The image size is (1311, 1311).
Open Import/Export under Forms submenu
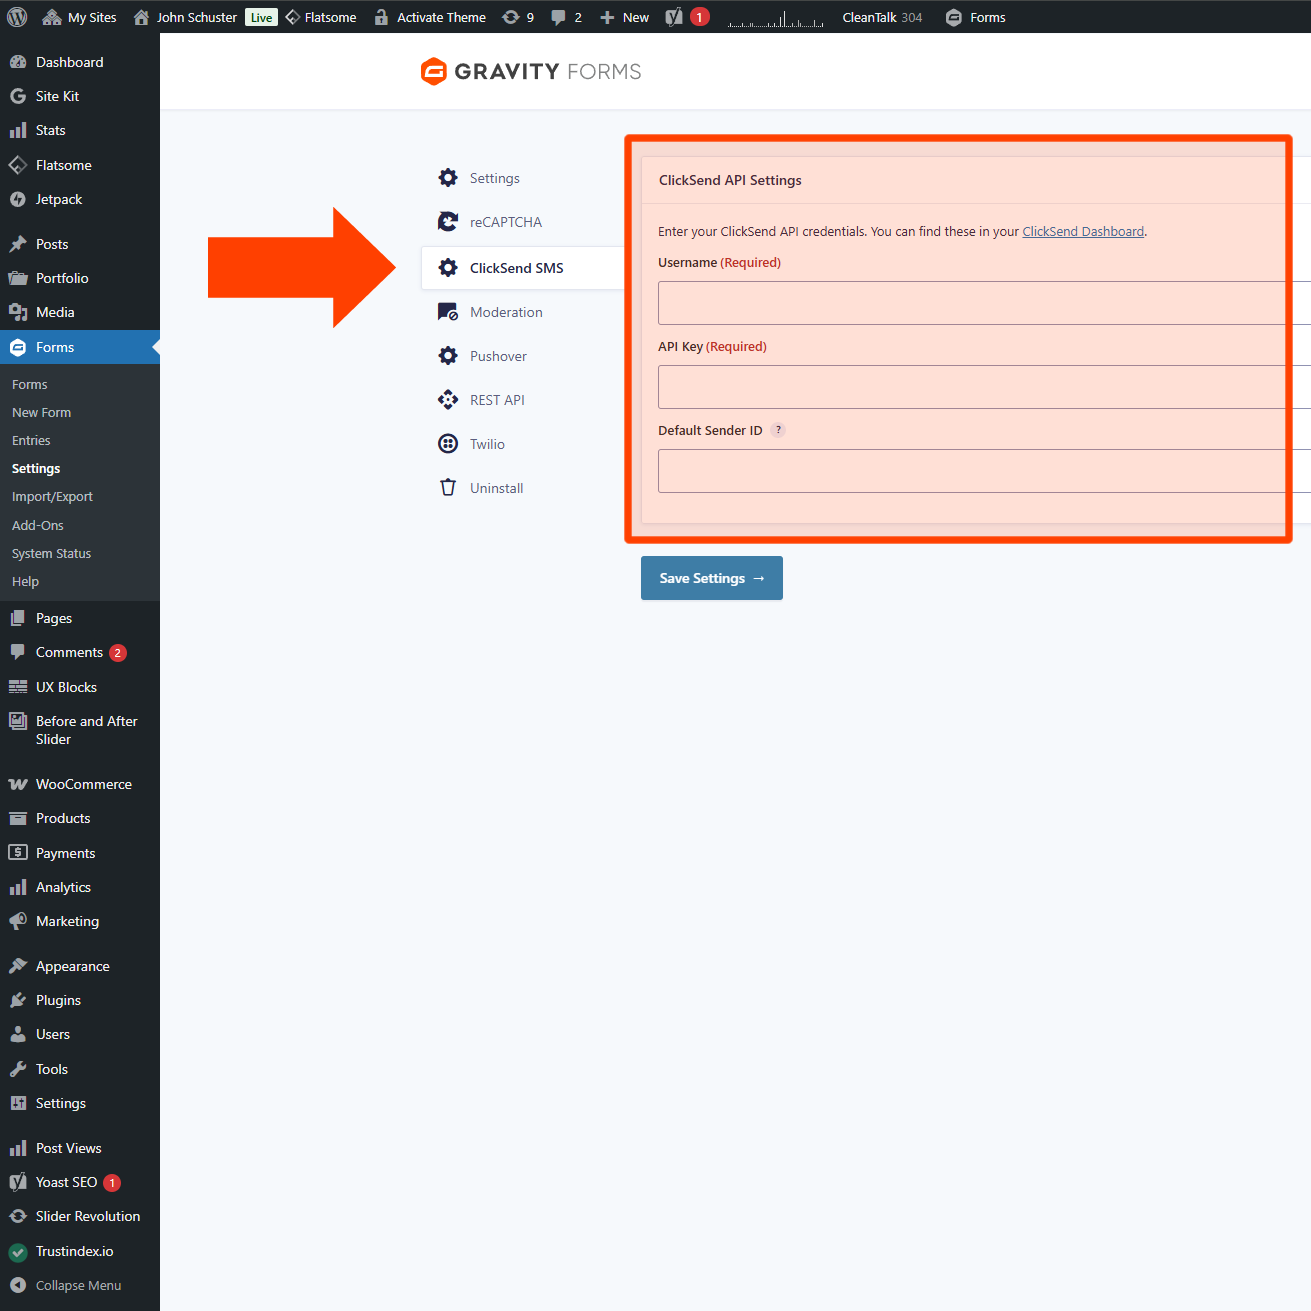(52, 497)
